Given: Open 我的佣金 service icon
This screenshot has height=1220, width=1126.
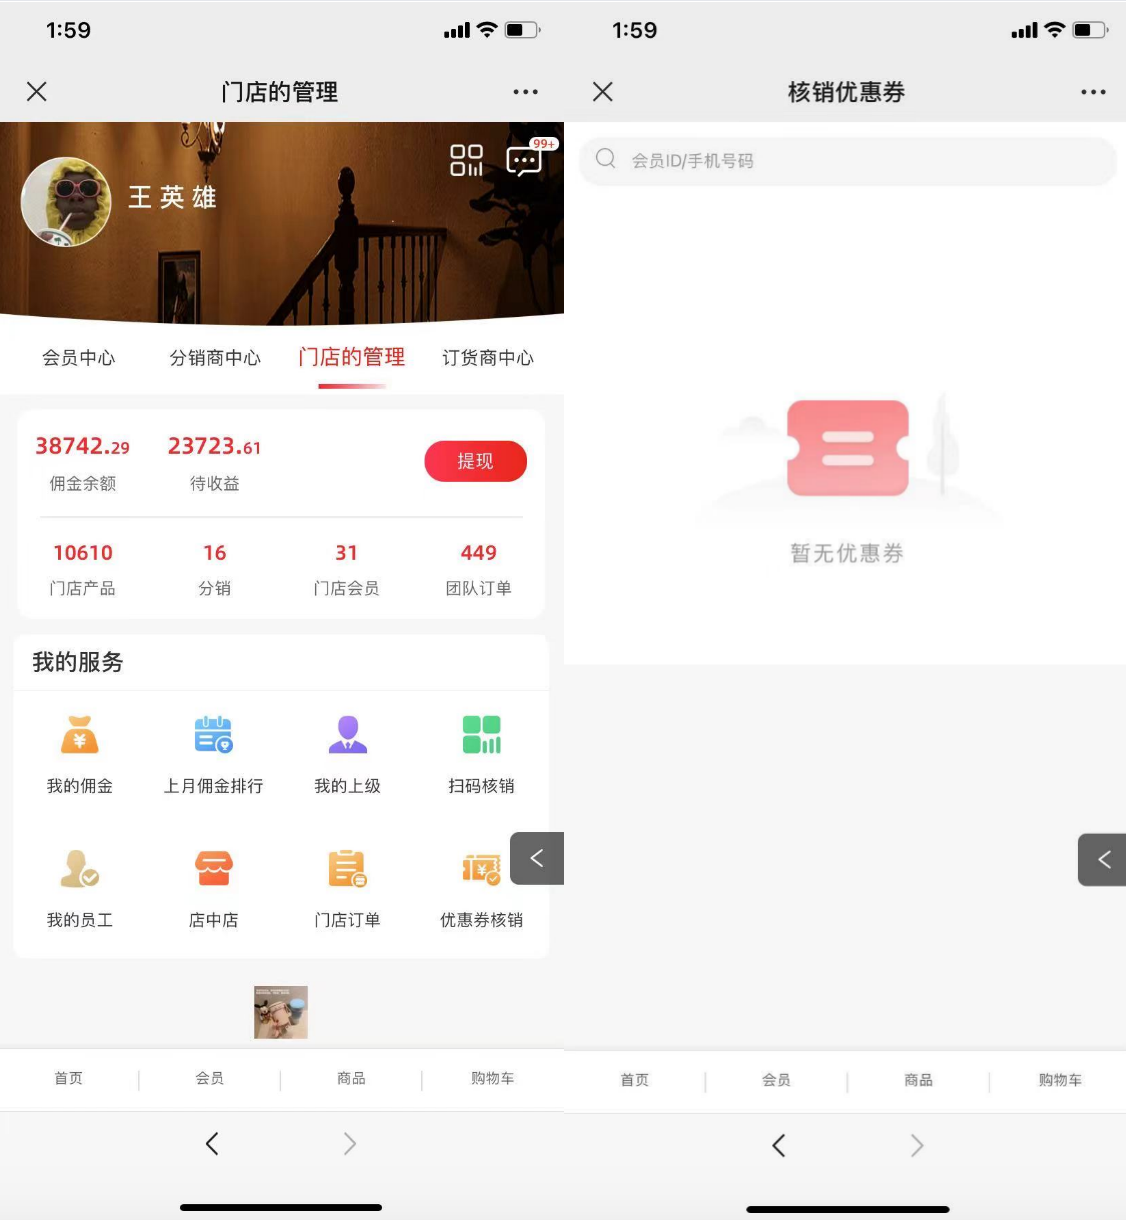Looking at the screenshot, I should (x=79, y=750).
